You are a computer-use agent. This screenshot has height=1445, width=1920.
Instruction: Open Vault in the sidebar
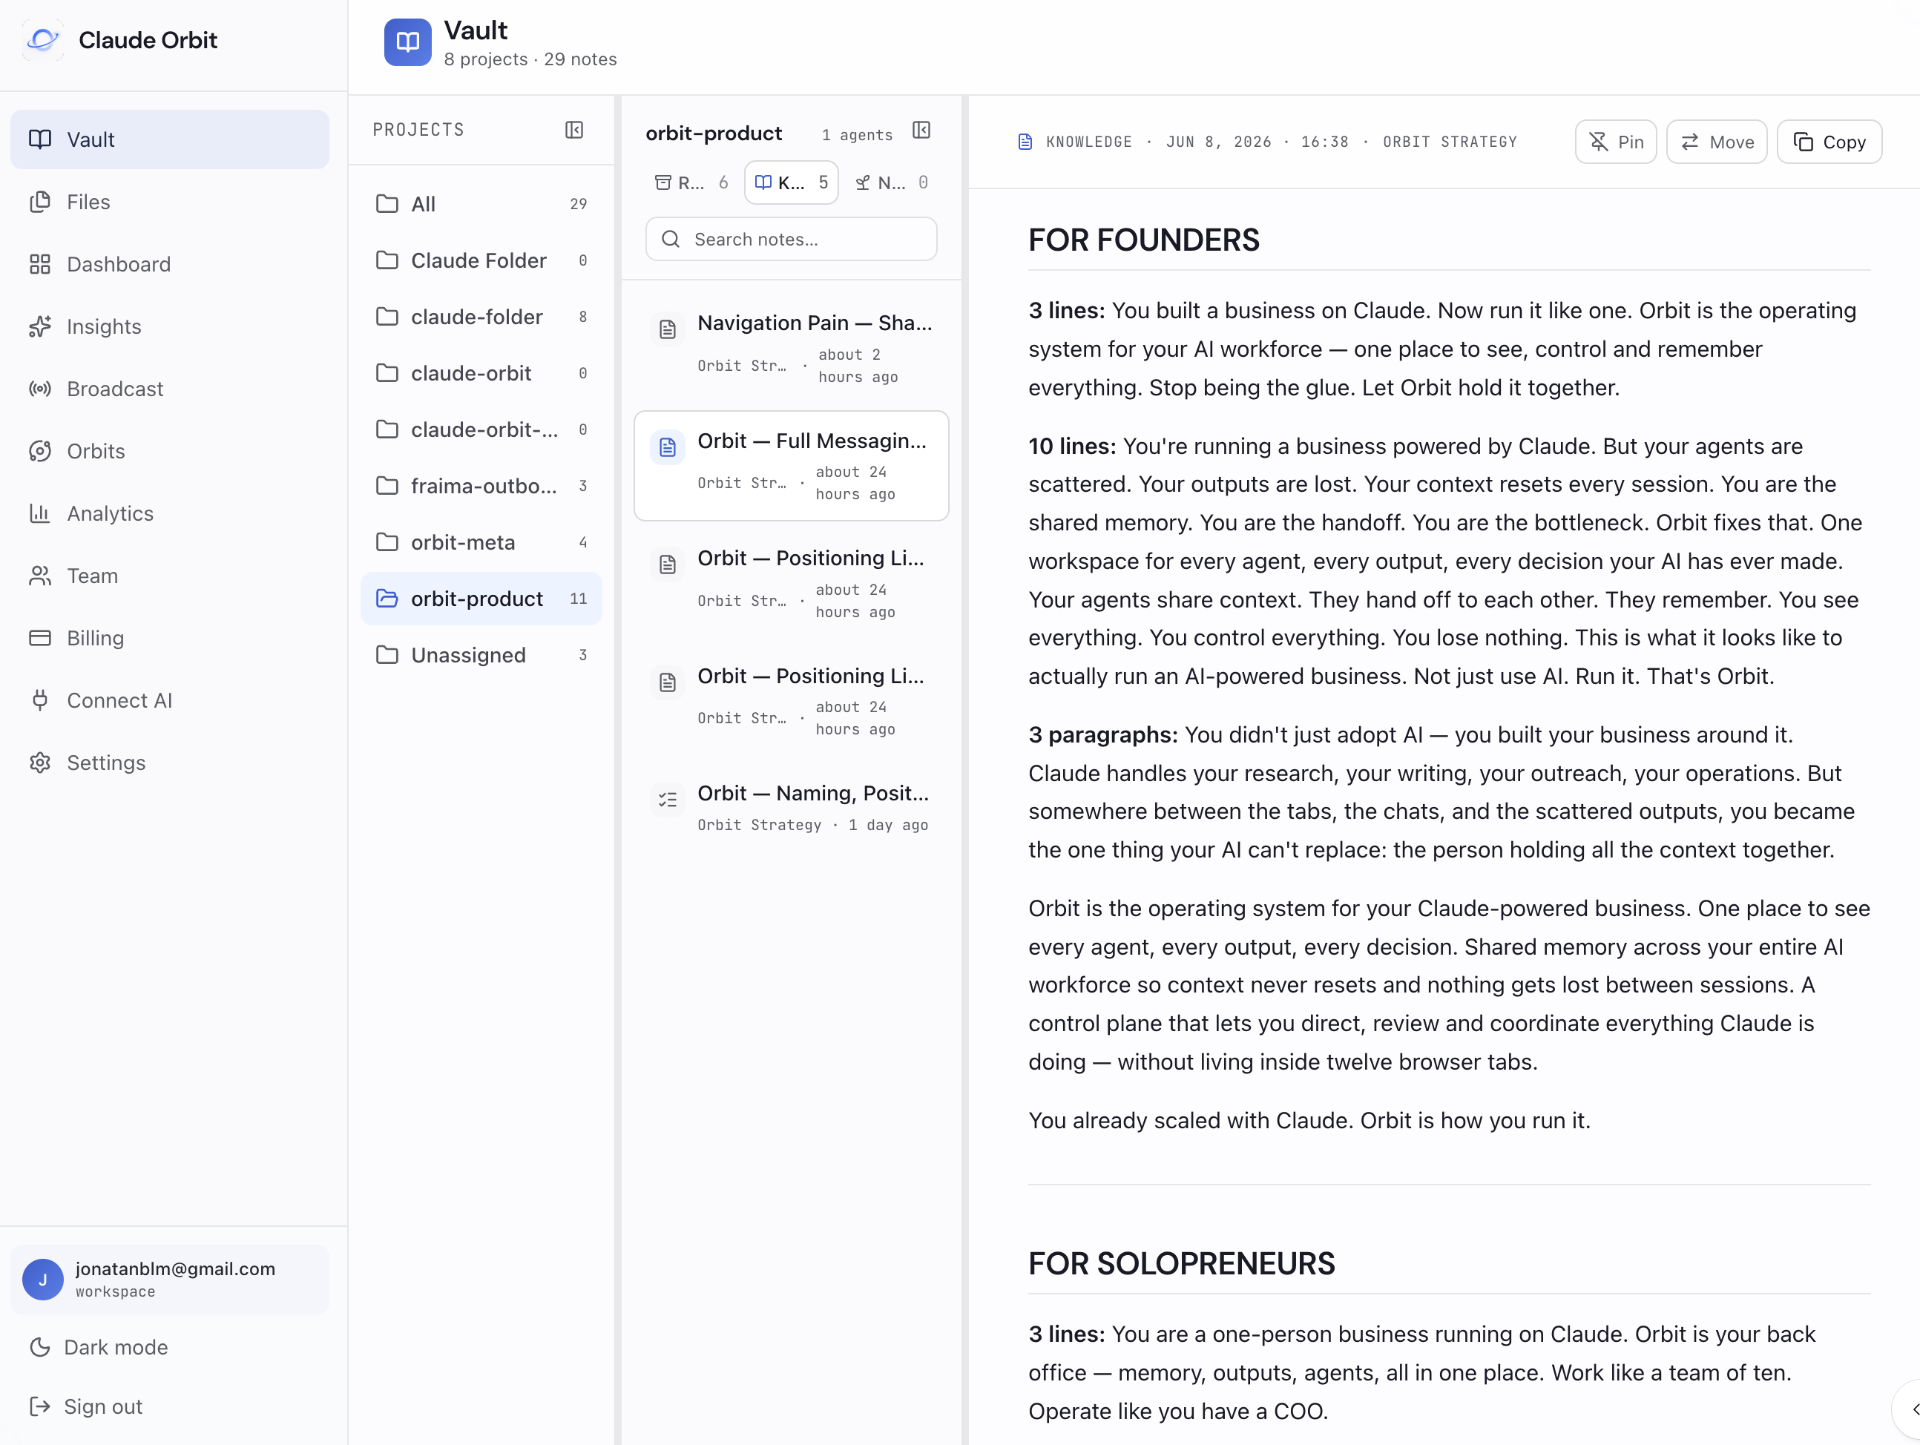click(x=169, y=140)
